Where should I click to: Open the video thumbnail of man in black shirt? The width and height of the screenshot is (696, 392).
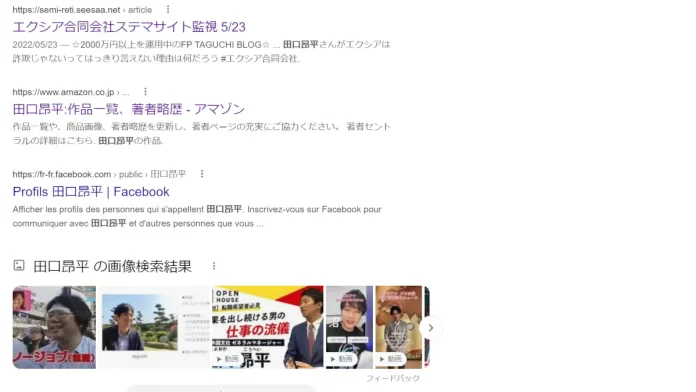tap(349, 327)
